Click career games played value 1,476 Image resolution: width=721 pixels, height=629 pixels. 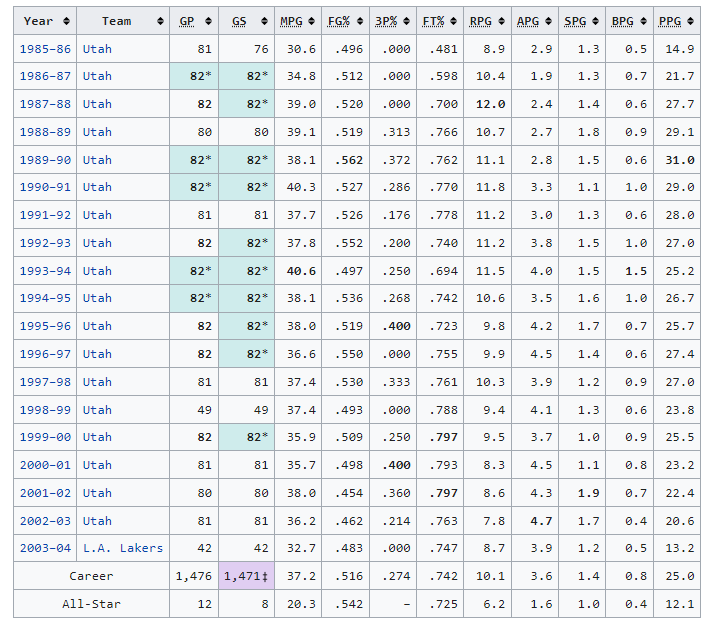[194, 576]
